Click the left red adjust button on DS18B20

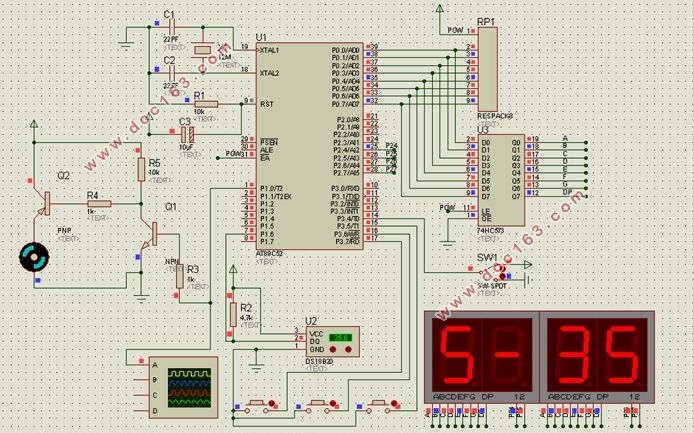[333, 350]
